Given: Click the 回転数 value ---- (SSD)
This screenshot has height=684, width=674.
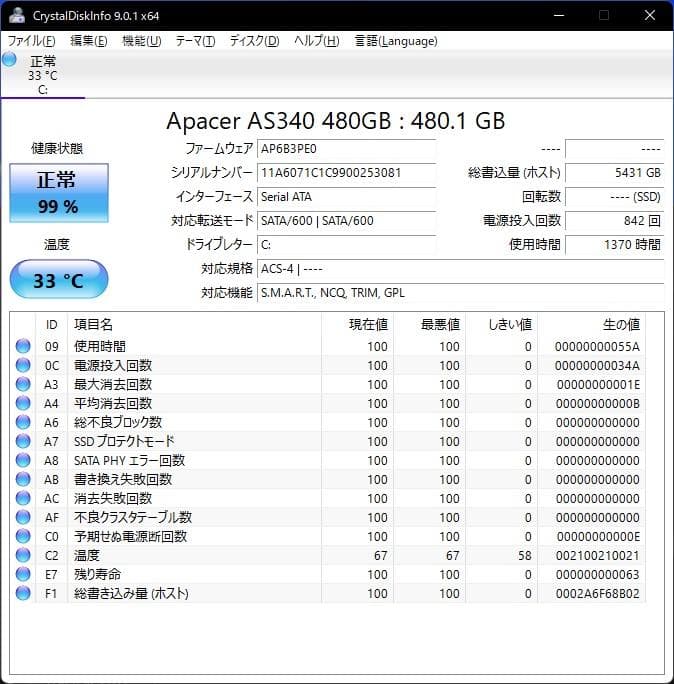Looking at the screenshot, I should 615,197.
